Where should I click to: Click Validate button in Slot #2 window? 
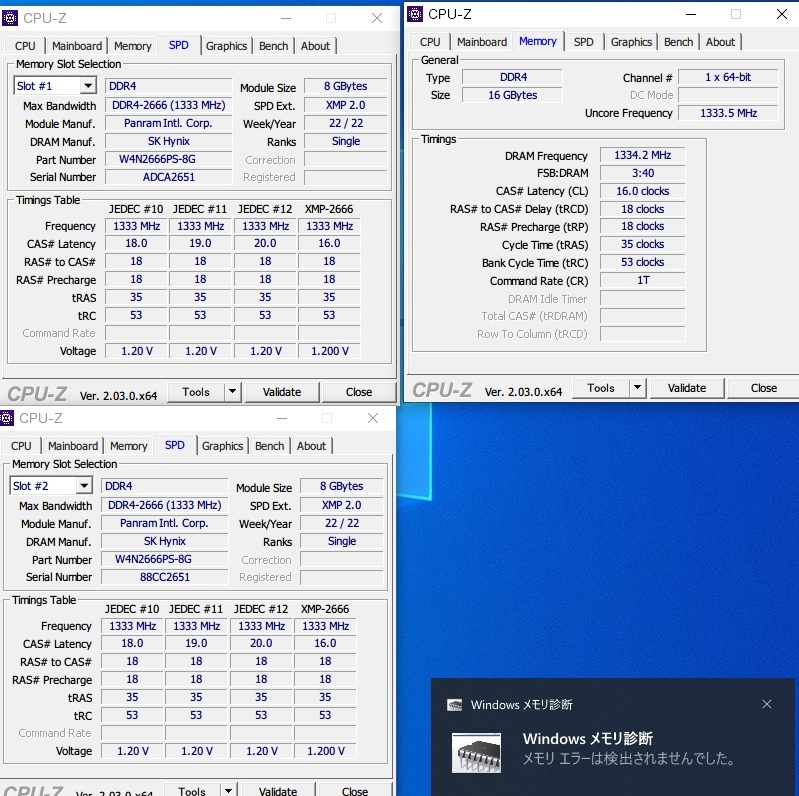click(278, 790)
